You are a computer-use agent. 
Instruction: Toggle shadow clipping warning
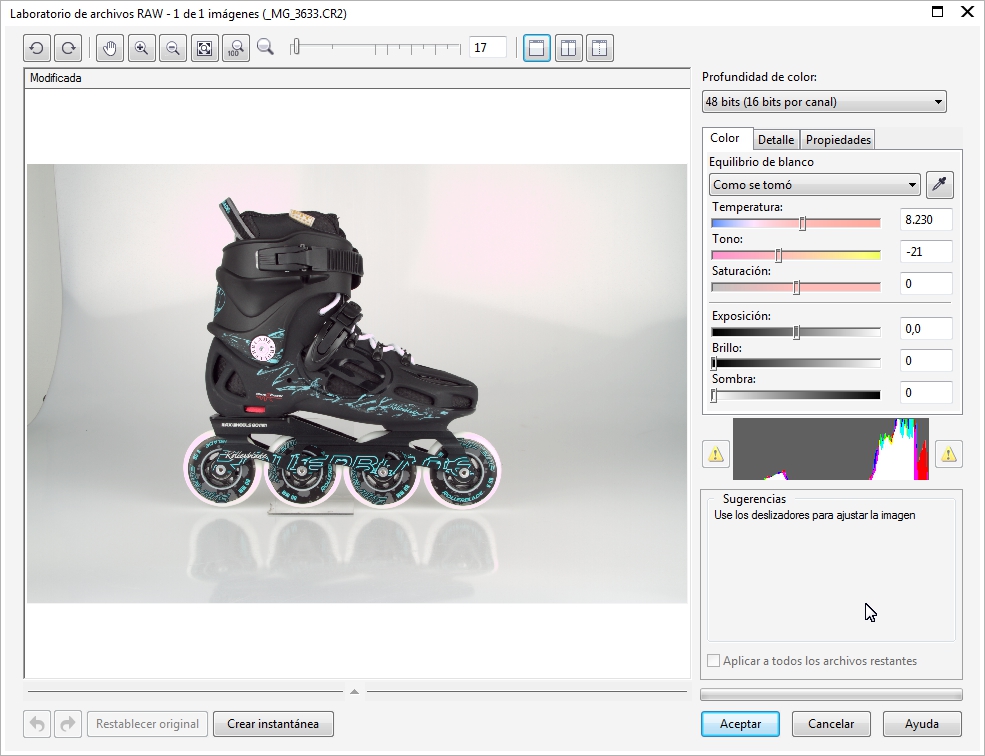(716, 454)
